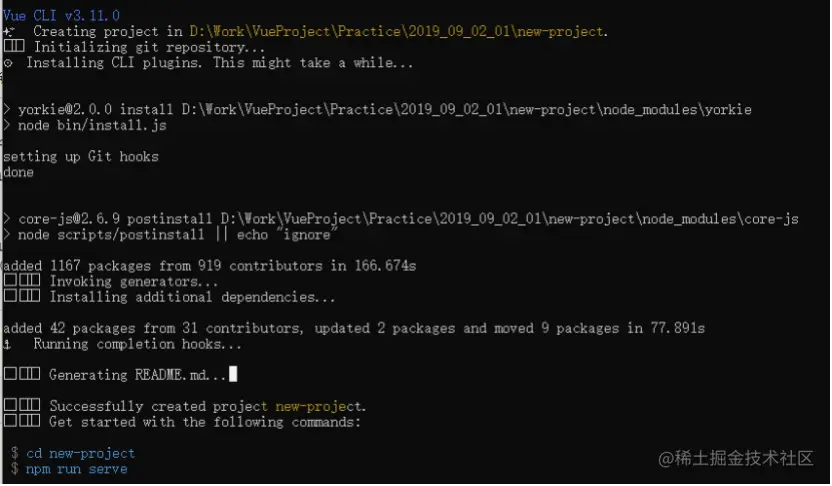The width and height of the screenshot is (832, 486).
Task: Click the anchor icon before Running completion hooks
Action: click(x=7, y=344)
